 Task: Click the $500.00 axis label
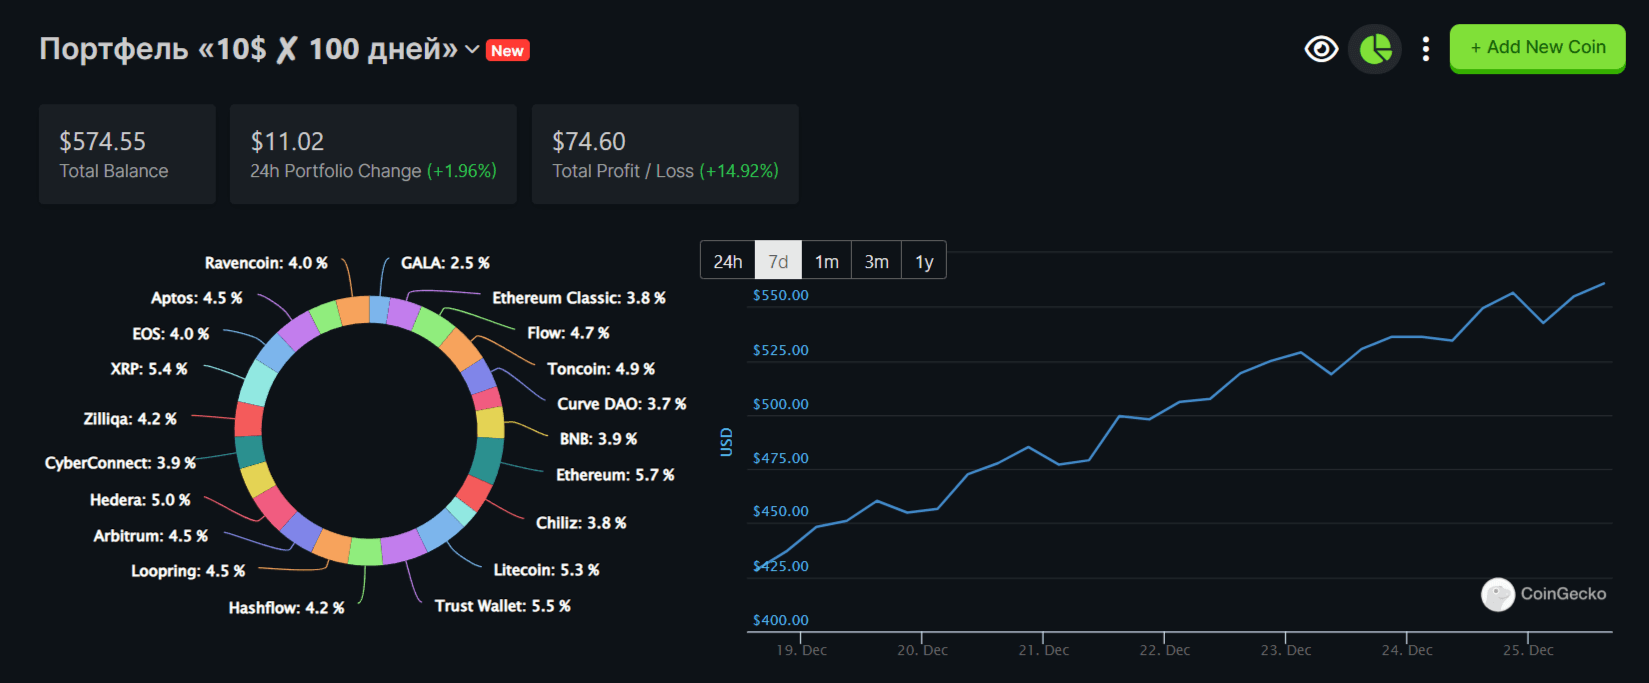(781, 404)
